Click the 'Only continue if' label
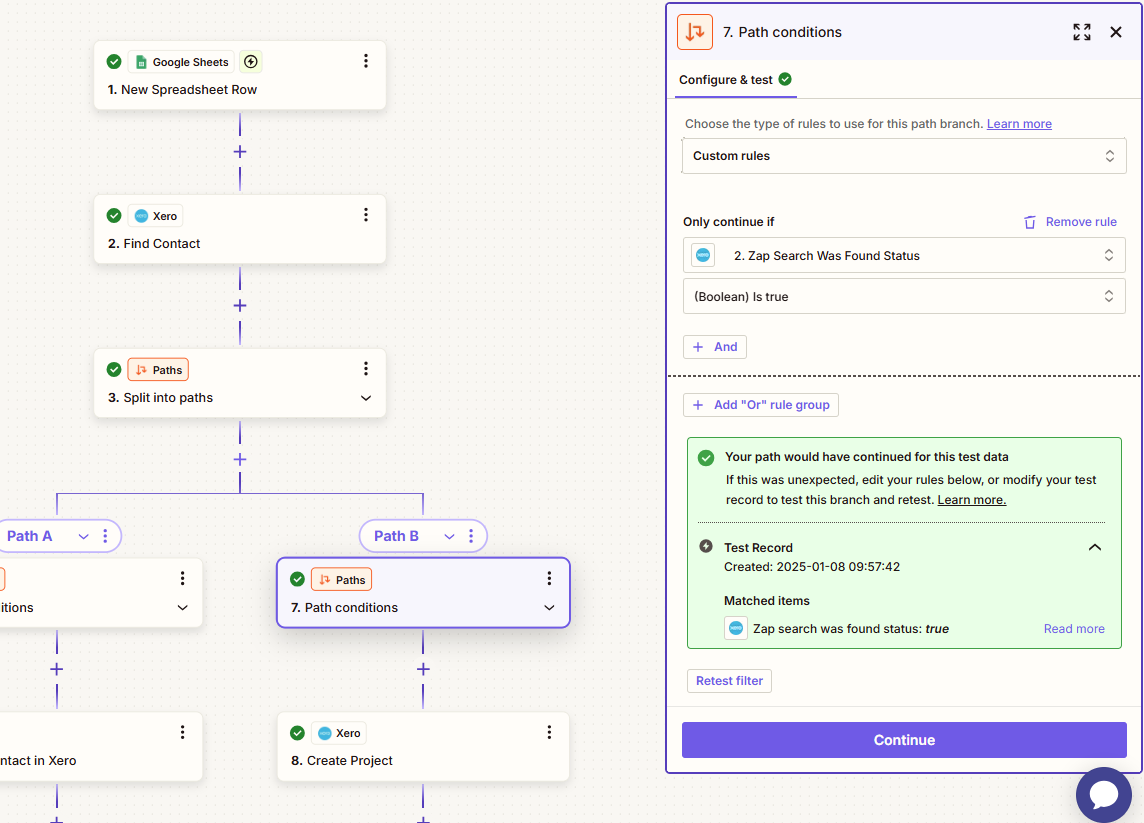Image resolution: width=1144 pixels, height=823 pixels. click(728, 222)
